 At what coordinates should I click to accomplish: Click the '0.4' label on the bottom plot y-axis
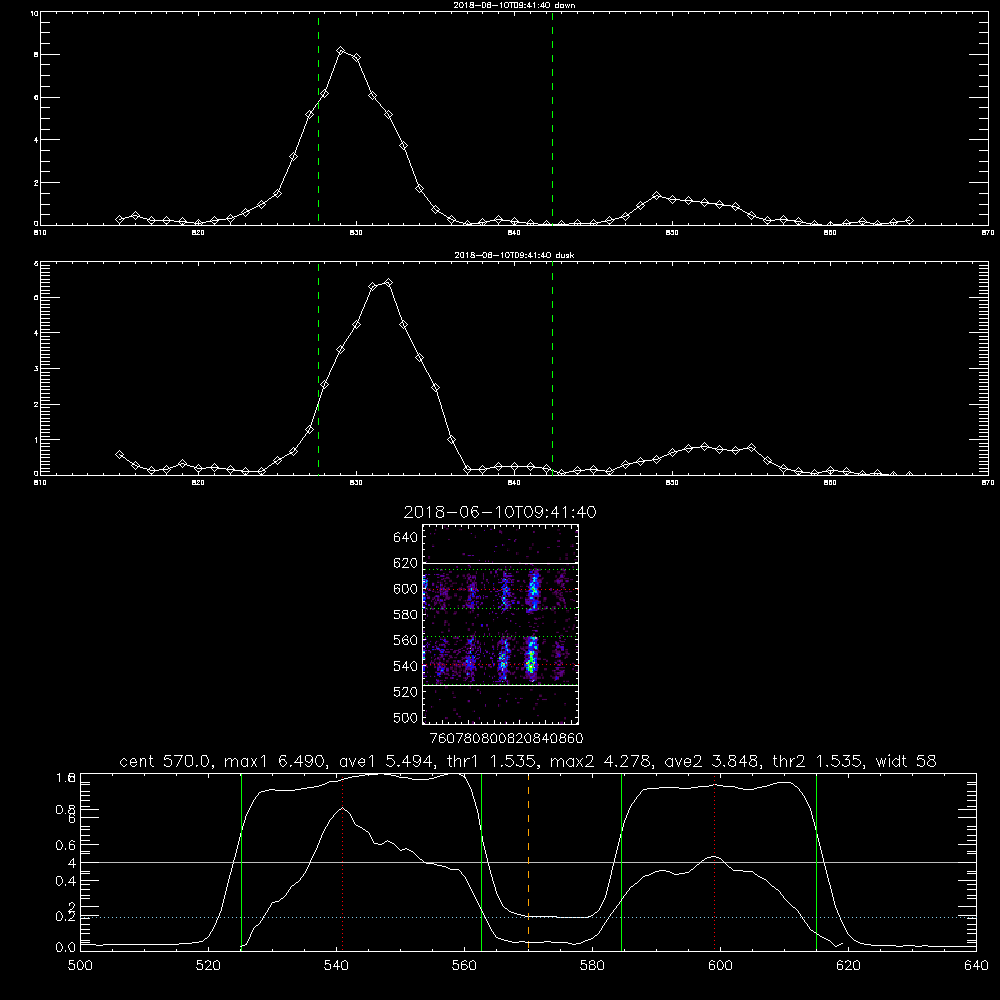point(65,881)
